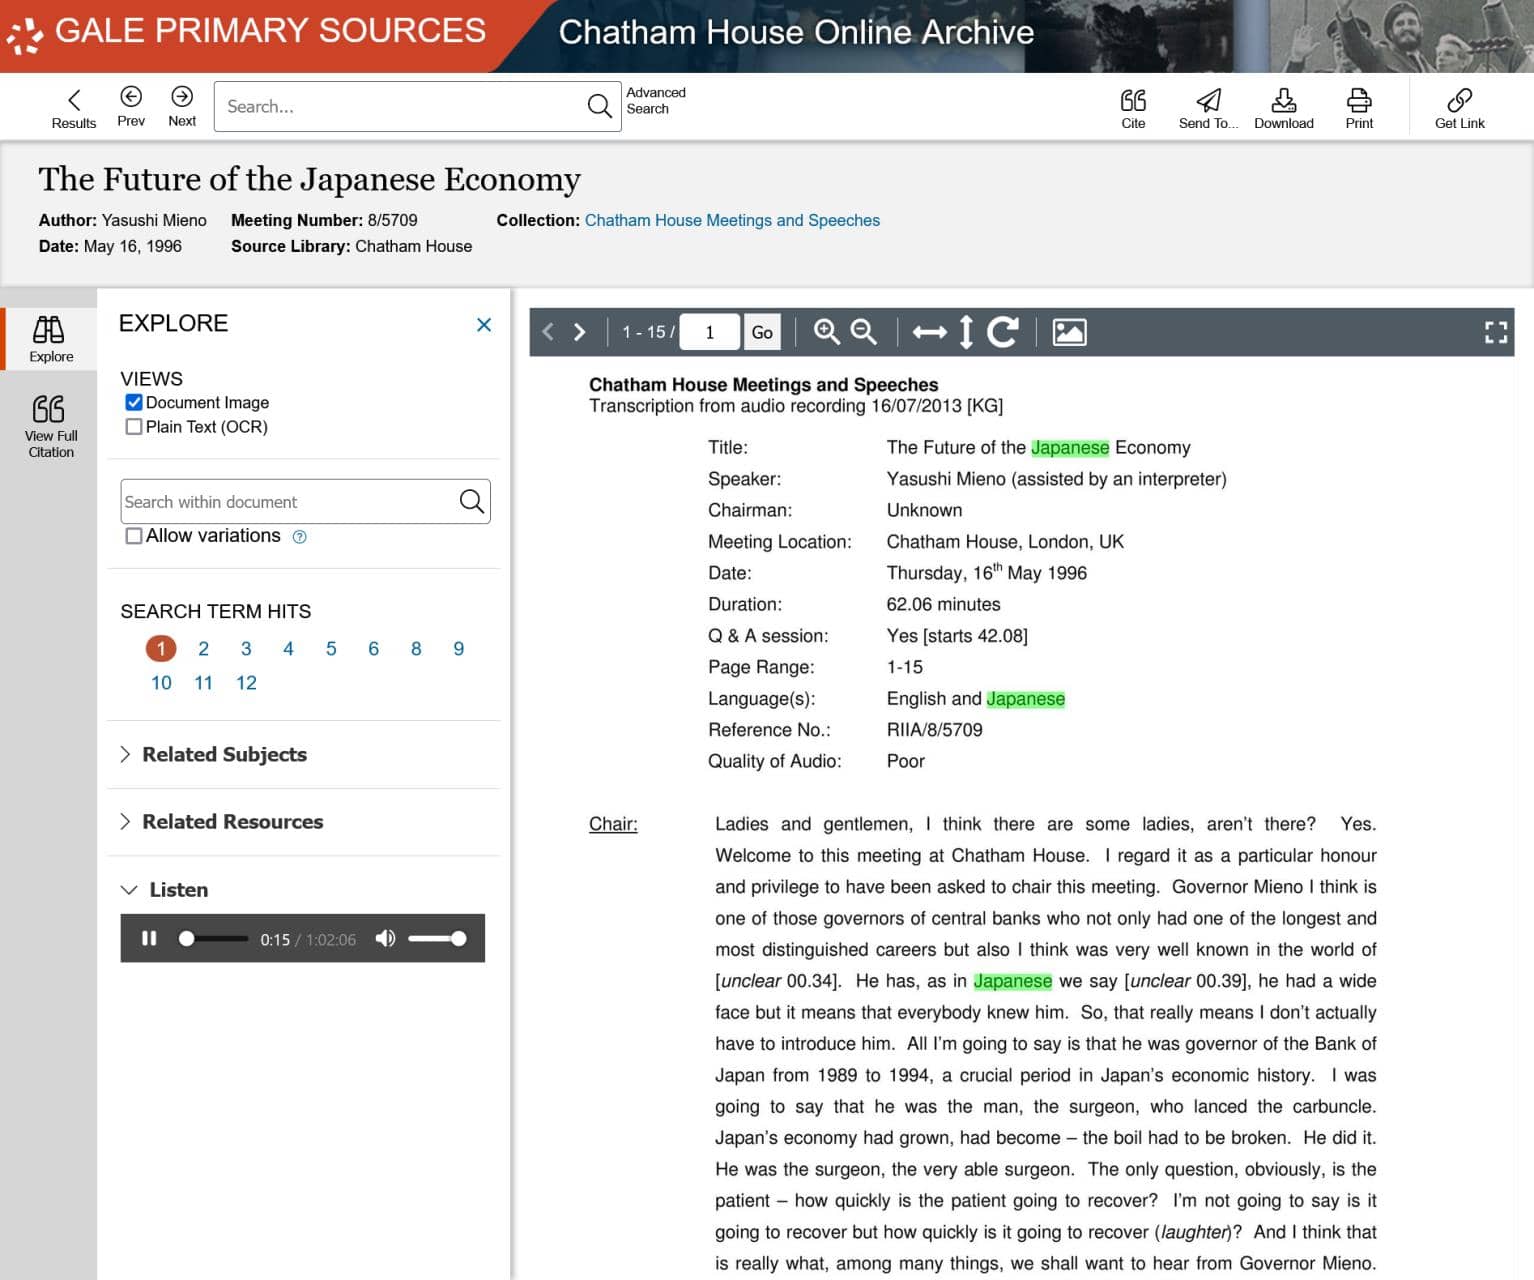Close the Explore panel
This screenshot has height=1280, width=1534.
pos(484,324)
